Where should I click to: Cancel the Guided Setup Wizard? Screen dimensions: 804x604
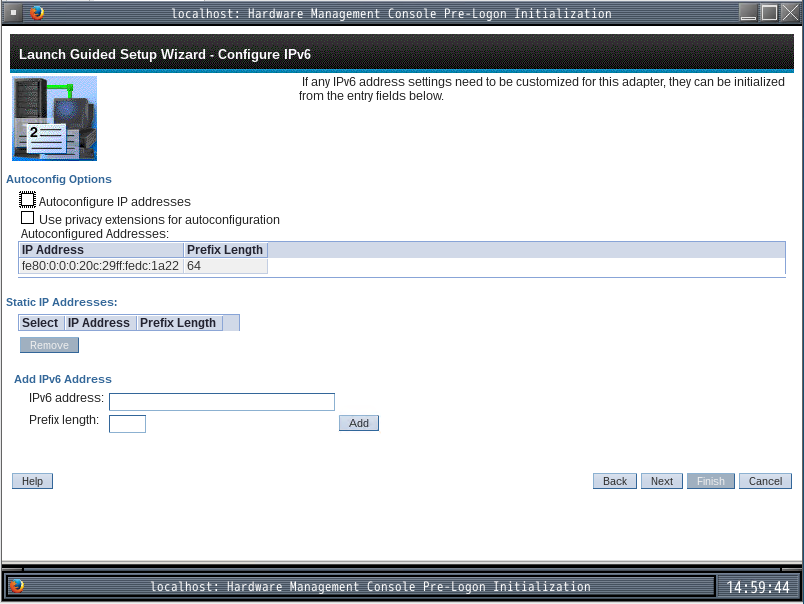tap(765, 481)
